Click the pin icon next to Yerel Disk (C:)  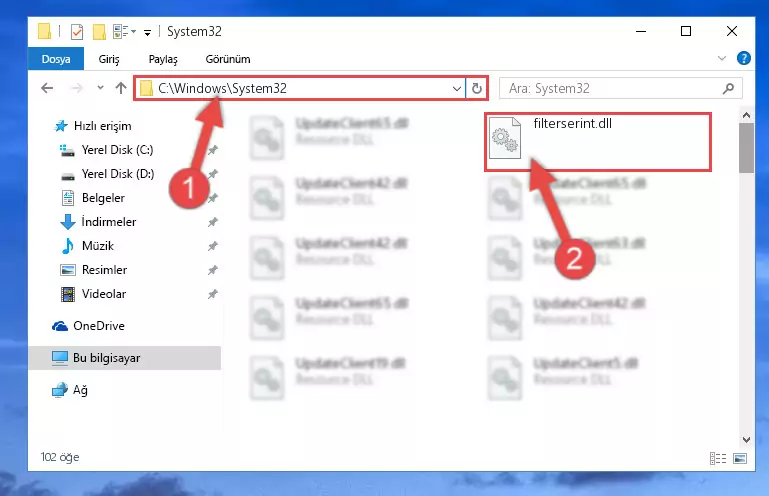coord(212,150)
